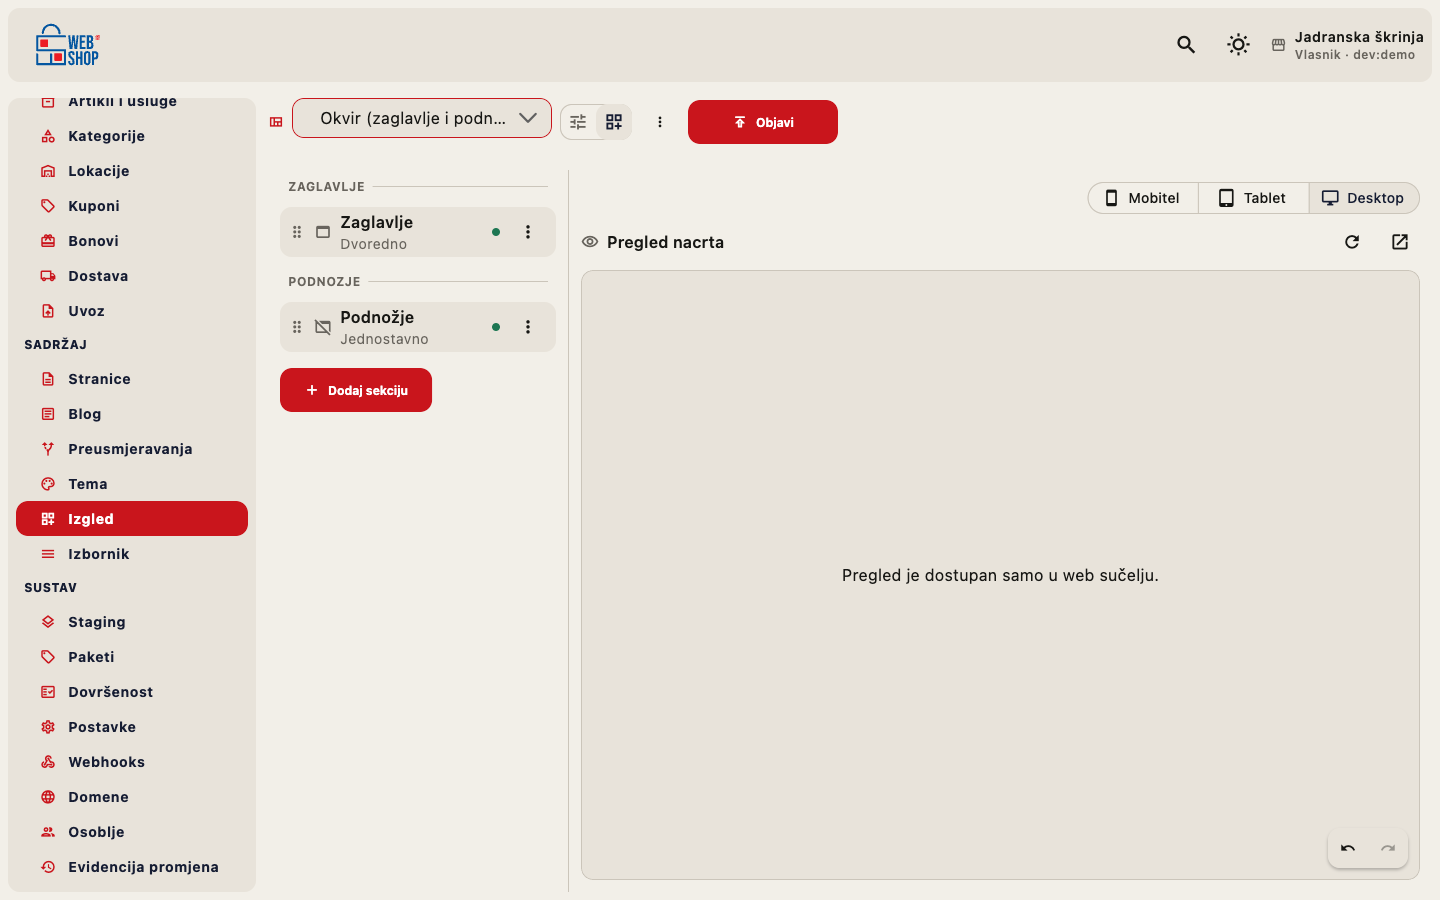Grab the Zaglavlje section drag handle
Image resolution: width=1440 pixels, height=900 pixels.
pos(297,232)
